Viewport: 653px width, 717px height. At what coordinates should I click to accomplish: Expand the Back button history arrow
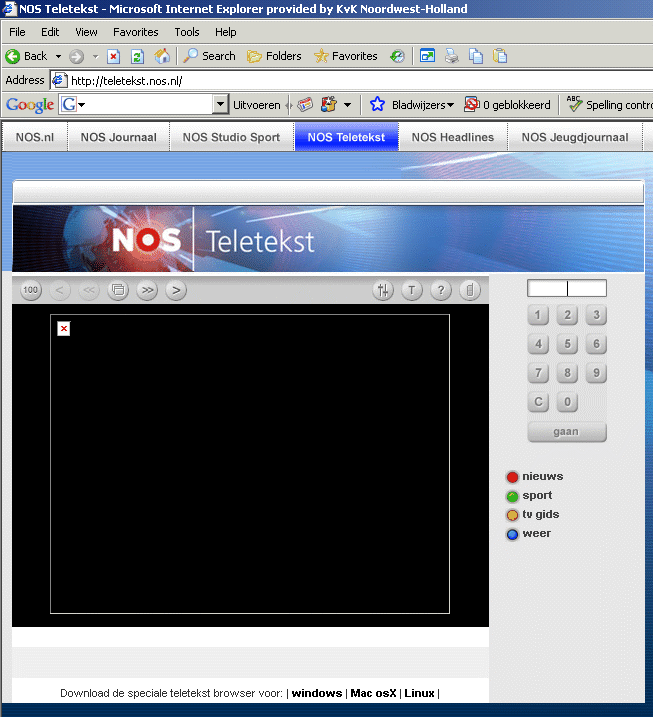(x=58, y=56)
